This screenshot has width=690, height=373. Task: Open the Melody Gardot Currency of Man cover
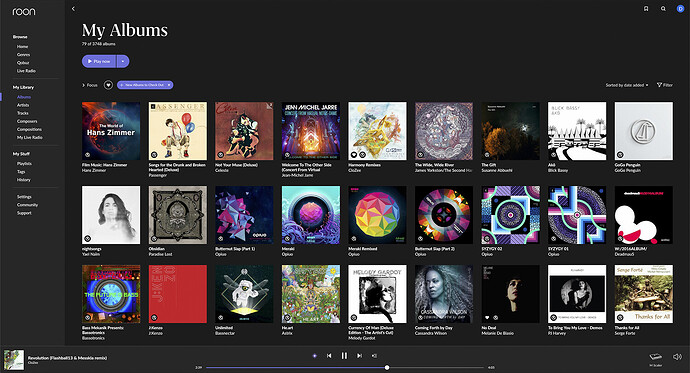pos(377,294)
